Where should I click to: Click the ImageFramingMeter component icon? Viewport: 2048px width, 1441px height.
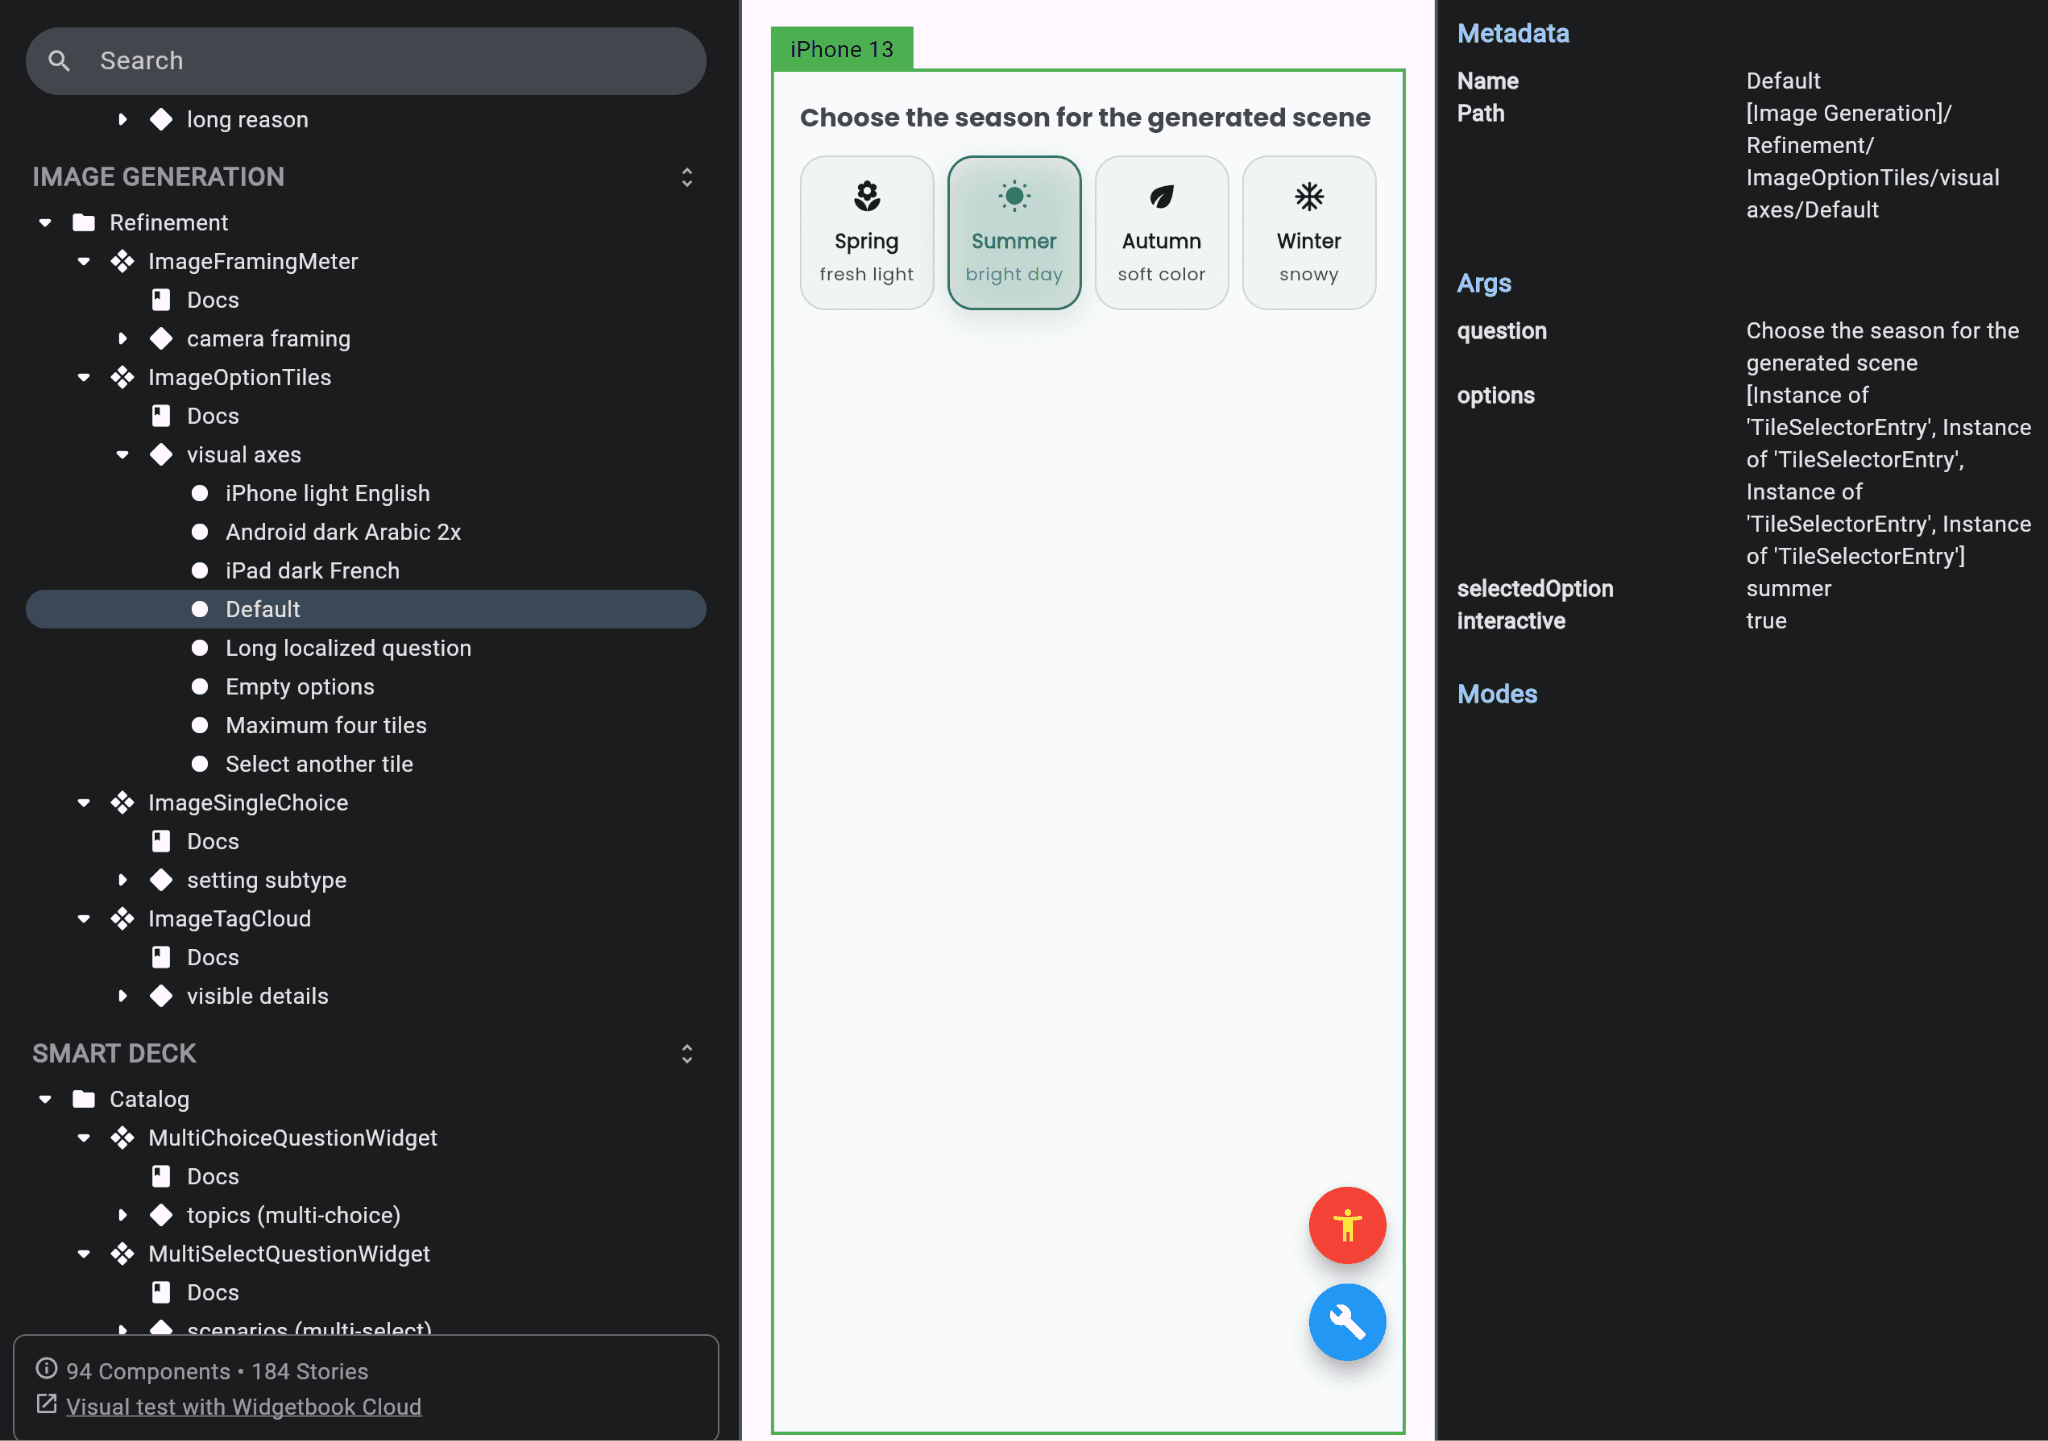coord(122,261)
